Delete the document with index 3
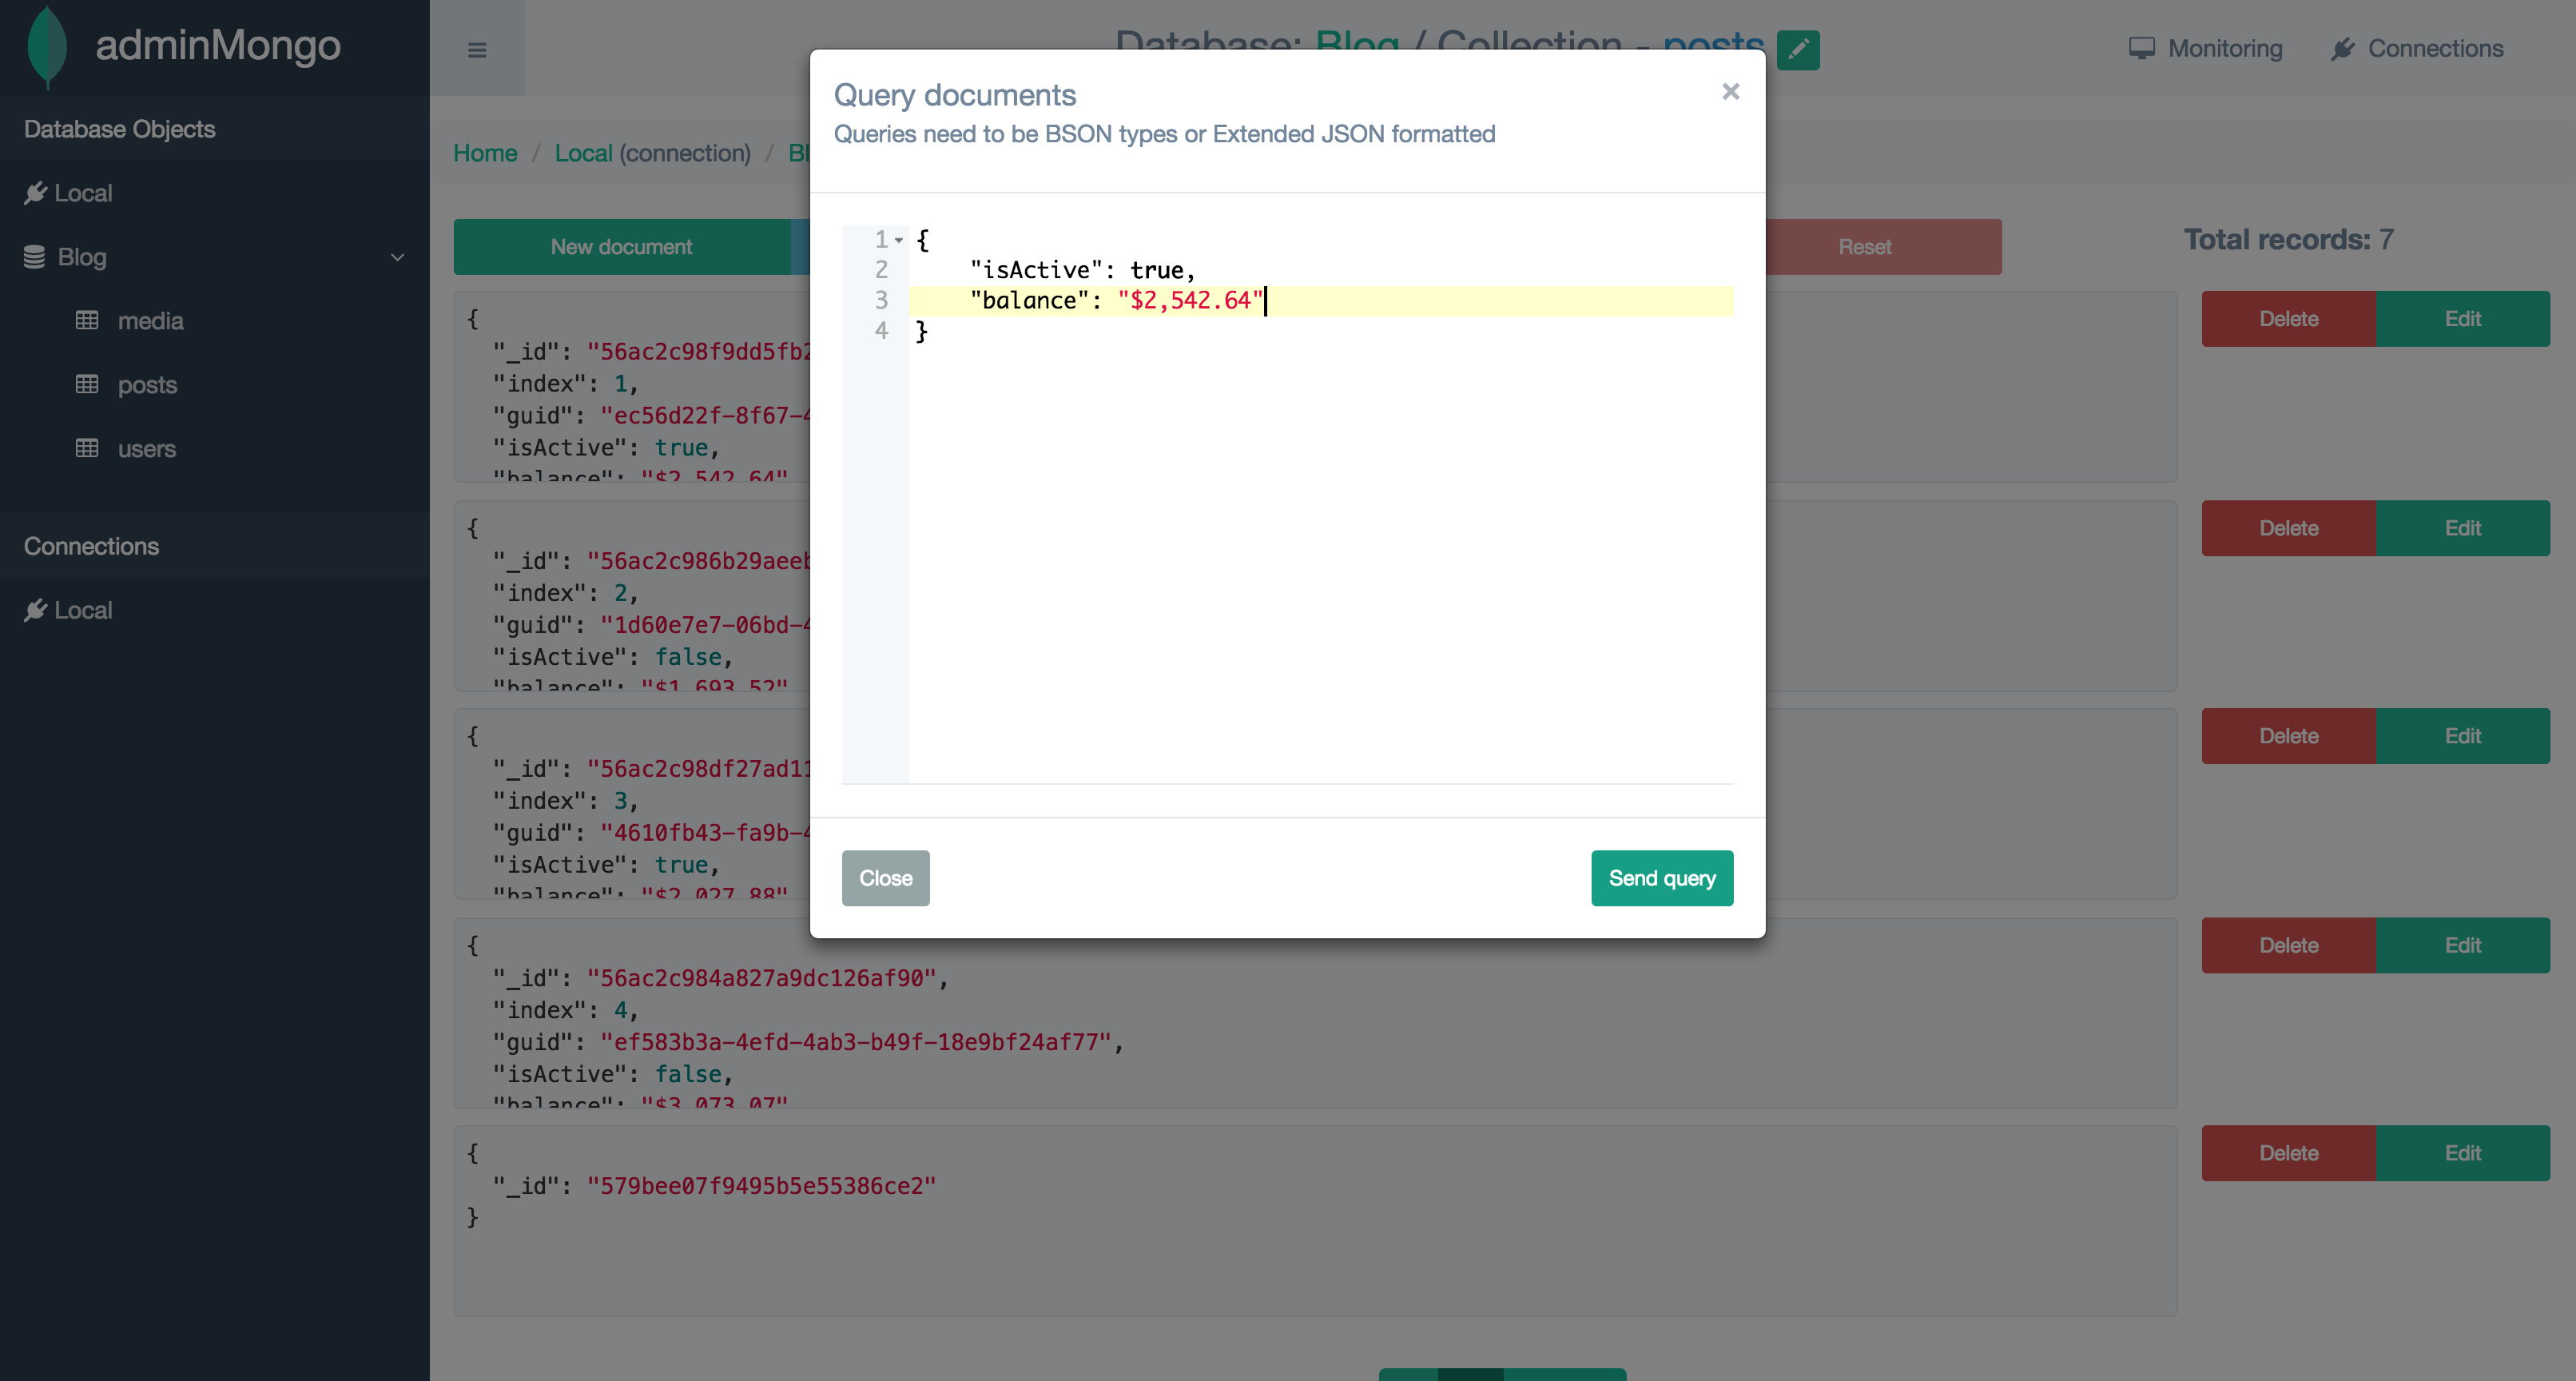The height and width of the screenshot is (1381, 2576). pos(2288,736)
